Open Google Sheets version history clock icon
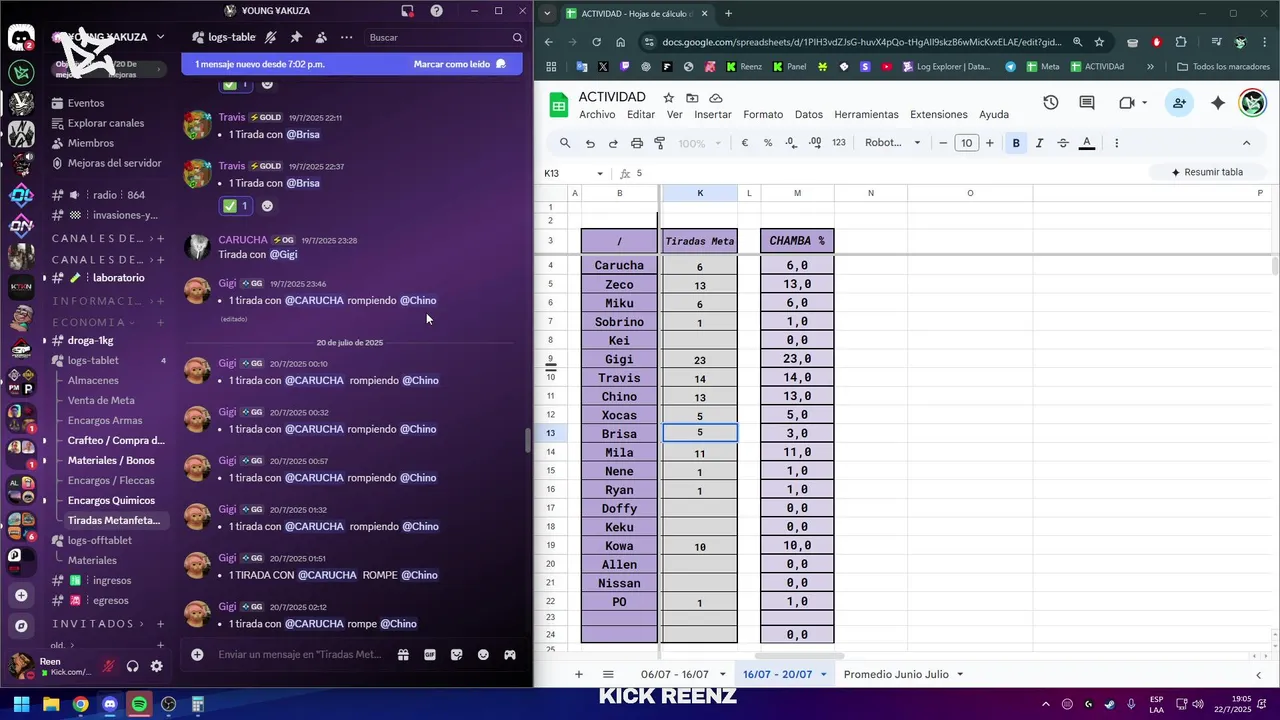The height and width of the screenshot is (720, 1280). point(1051,103)
